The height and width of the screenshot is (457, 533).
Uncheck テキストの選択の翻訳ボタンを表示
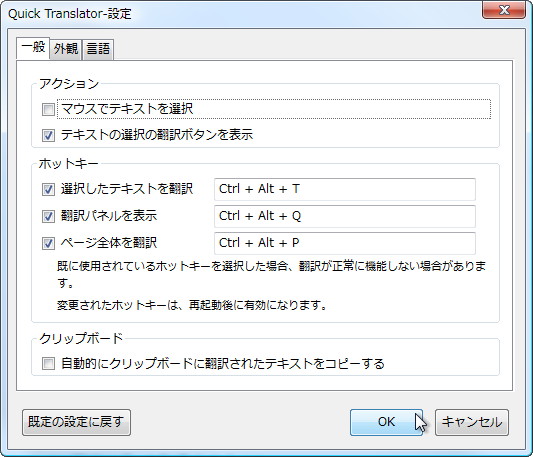[48, 135]
